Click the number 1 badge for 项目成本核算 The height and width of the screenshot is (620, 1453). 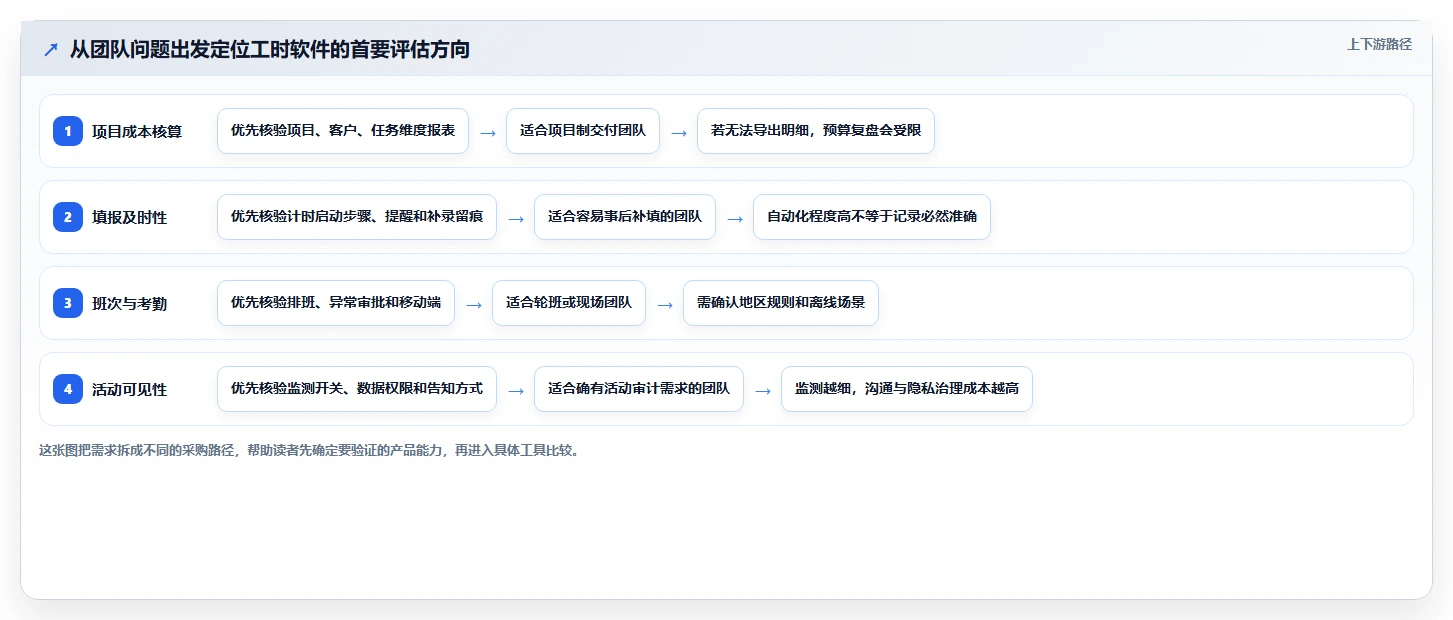pos(68,130)
